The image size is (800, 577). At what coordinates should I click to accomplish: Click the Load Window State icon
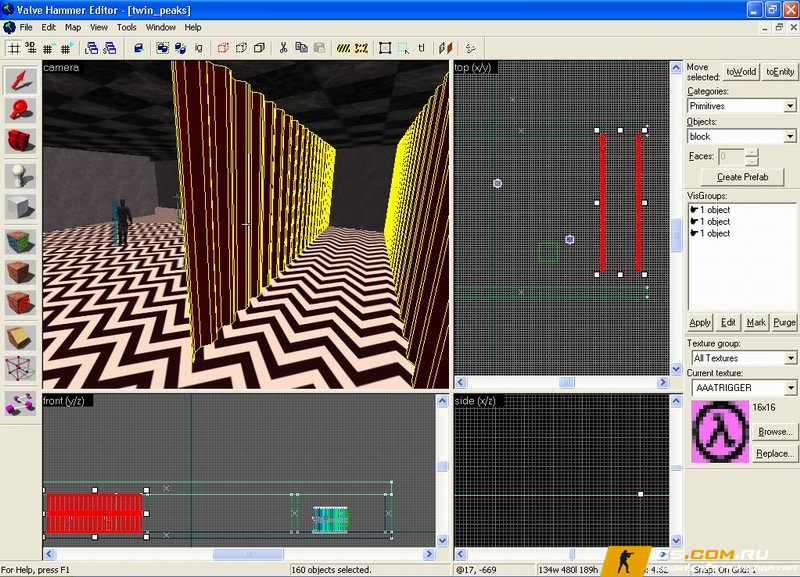pyautogui.click(x=92, y=48)
